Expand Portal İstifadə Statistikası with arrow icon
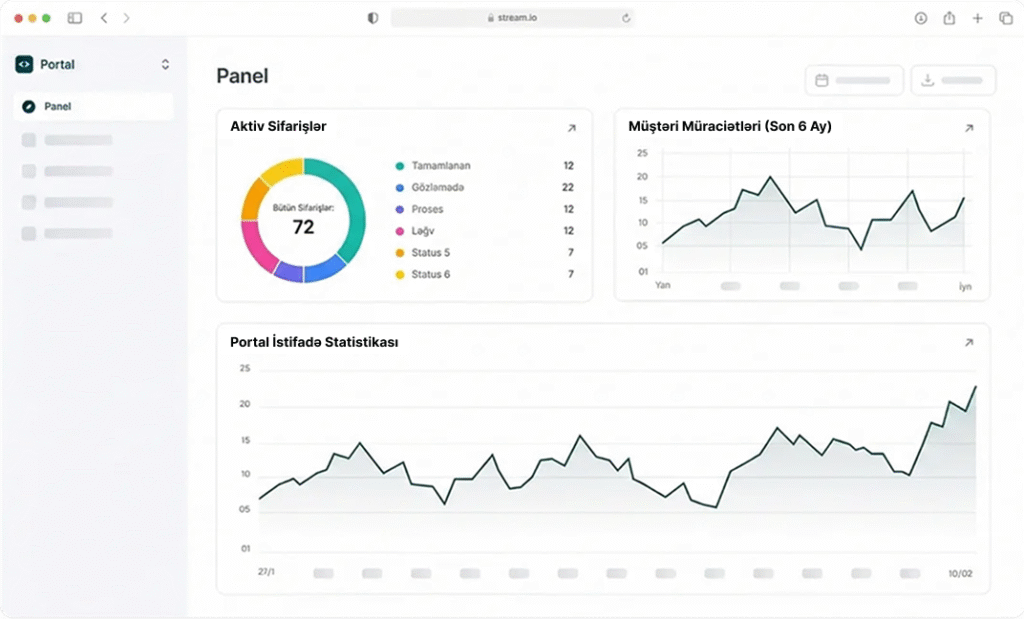 click(968, 343)
